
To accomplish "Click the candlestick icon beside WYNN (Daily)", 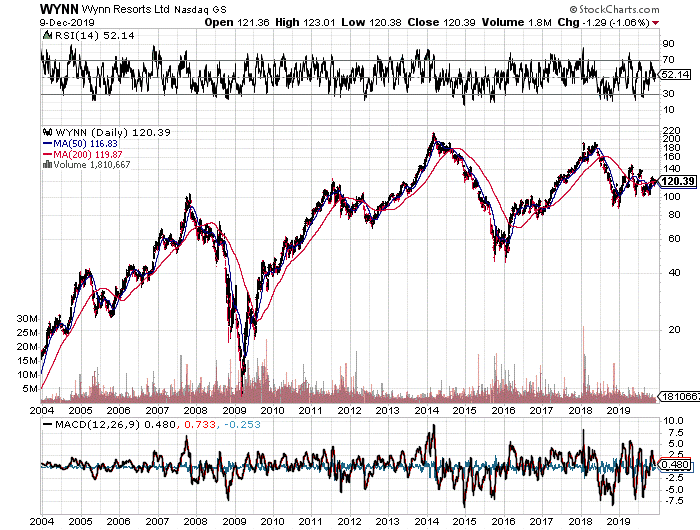I will (x=47, y=132).
